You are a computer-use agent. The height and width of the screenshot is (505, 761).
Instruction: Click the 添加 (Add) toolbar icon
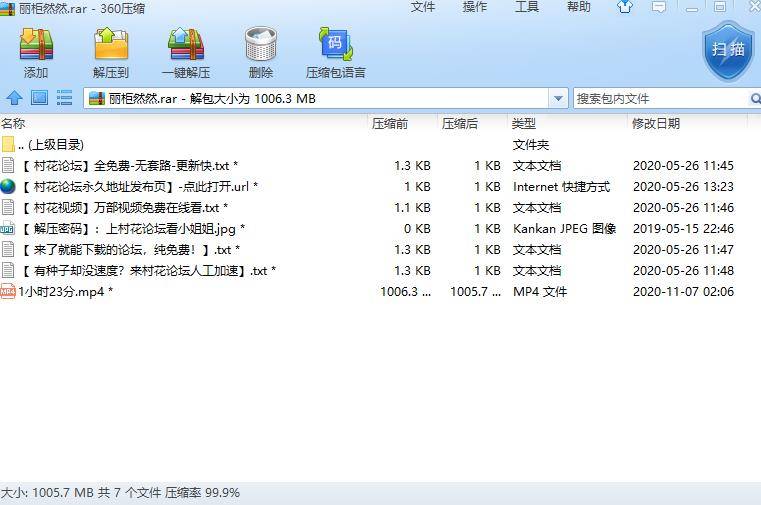pyautogui.click(x=36, y=52)
